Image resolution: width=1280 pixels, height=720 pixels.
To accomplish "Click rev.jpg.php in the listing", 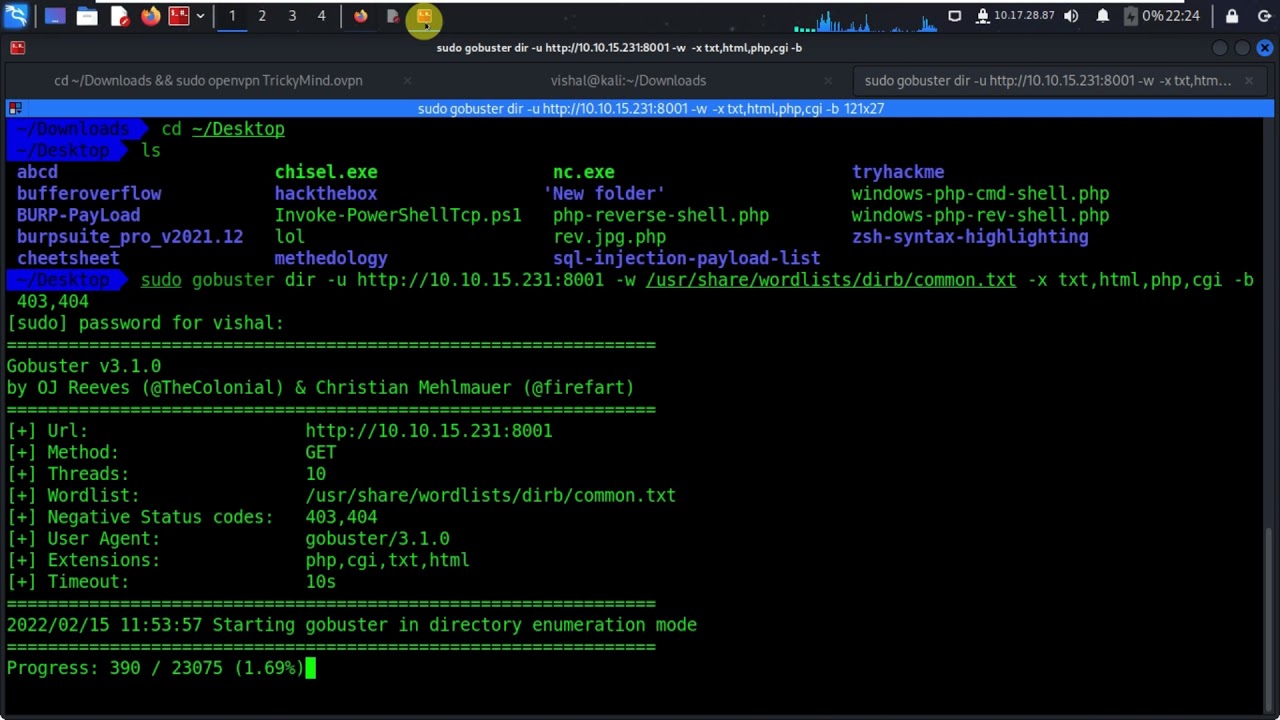I will 609,237.
